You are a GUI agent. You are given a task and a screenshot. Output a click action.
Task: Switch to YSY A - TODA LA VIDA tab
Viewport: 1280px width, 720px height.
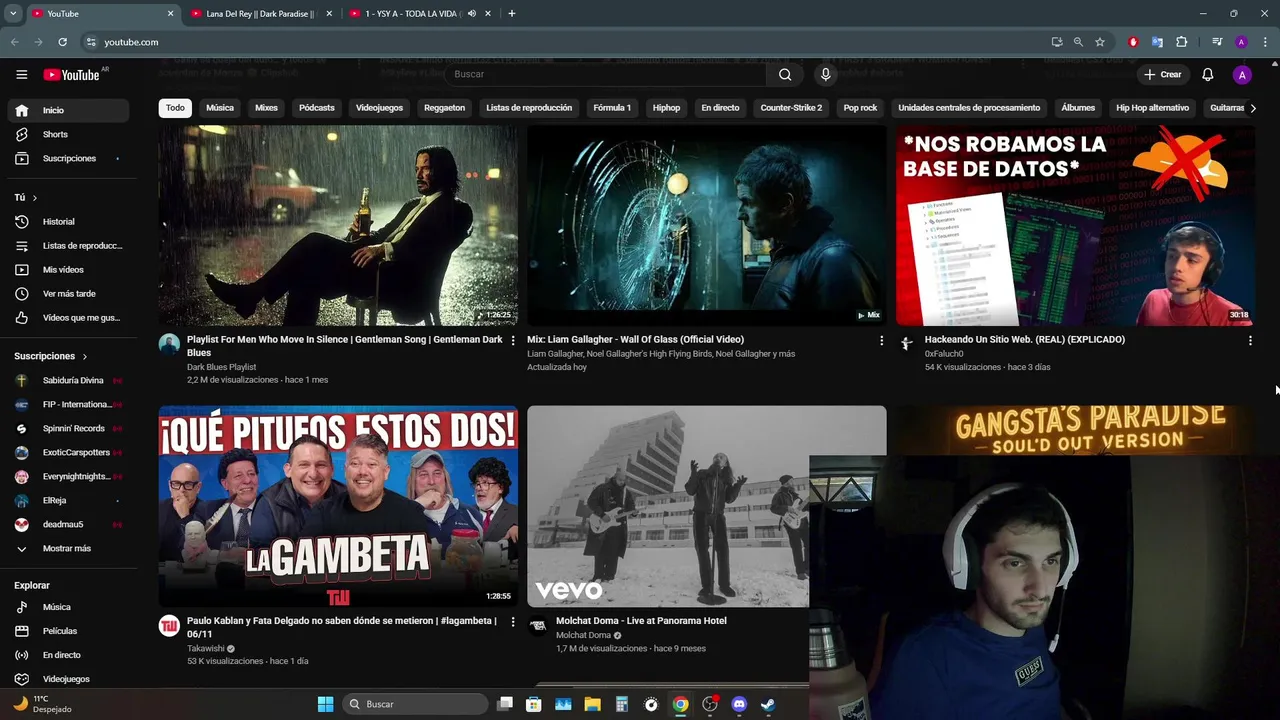(420, 13)
